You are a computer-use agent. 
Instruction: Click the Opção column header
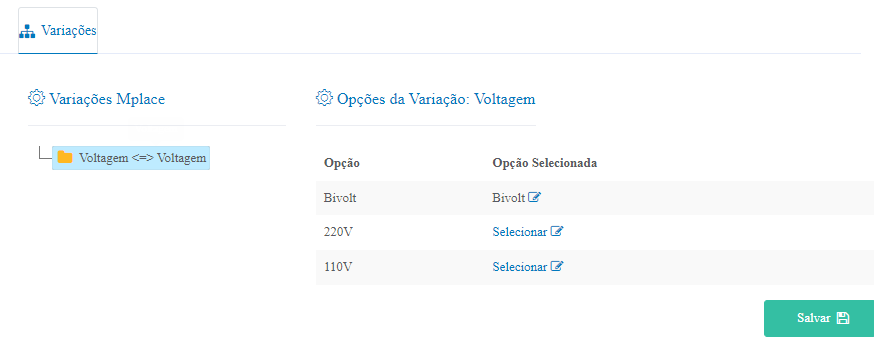(x=342, y=163)
